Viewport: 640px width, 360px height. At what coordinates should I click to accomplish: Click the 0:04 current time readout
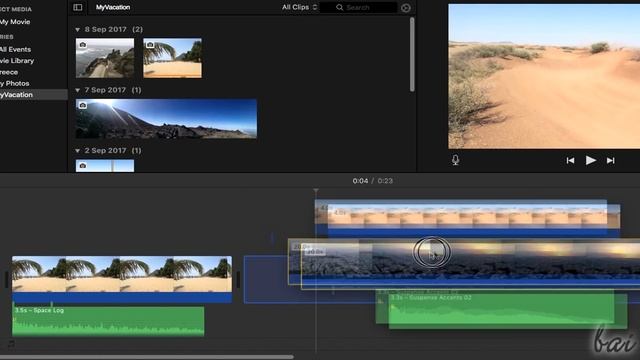[360, 181]
